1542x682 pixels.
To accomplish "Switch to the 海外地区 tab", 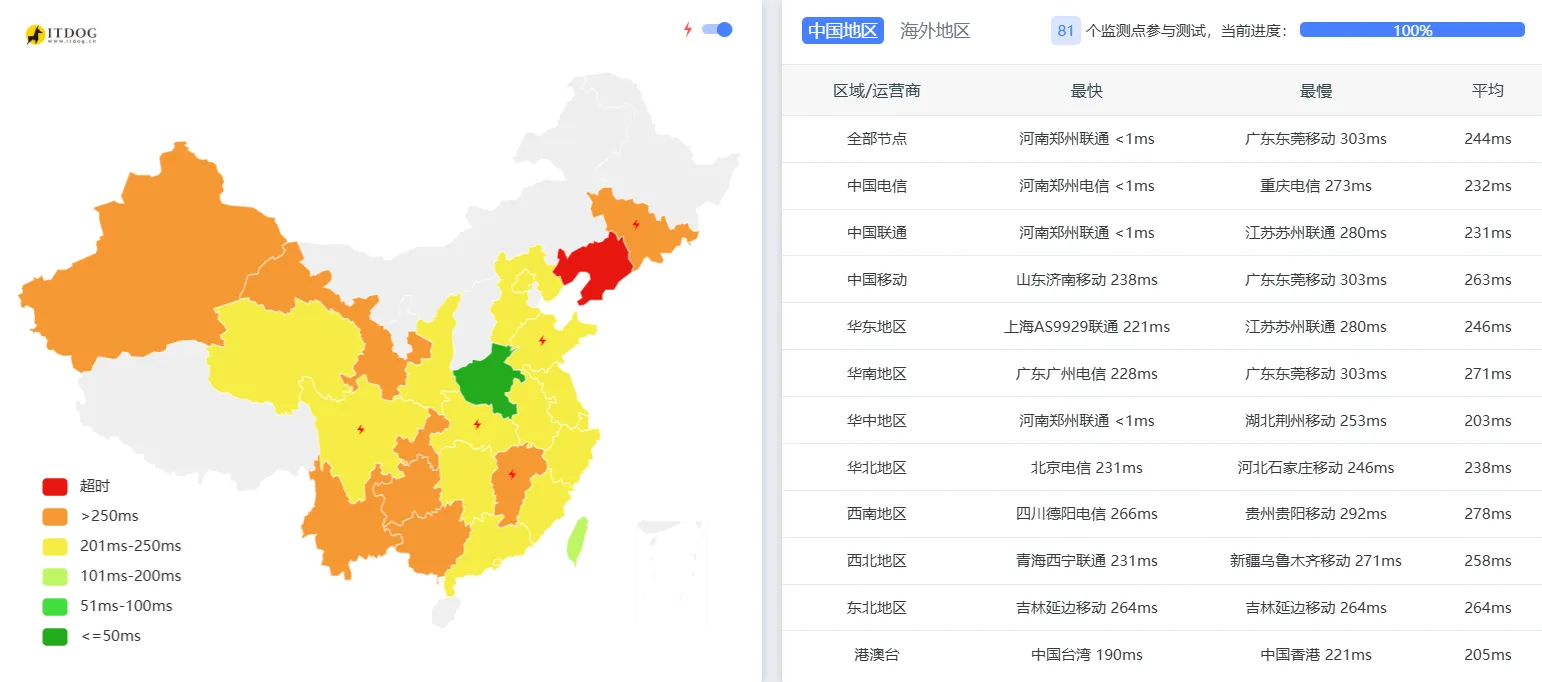I will [935, 30].
